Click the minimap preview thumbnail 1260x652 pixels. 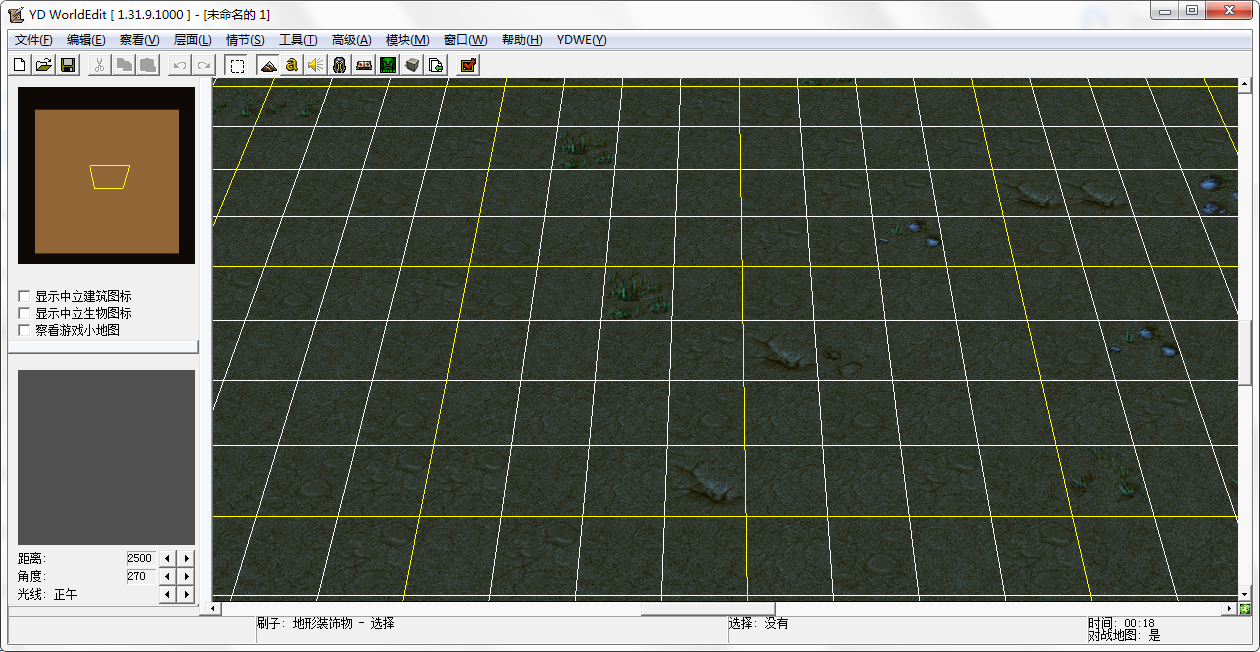(x=107, y=176)
